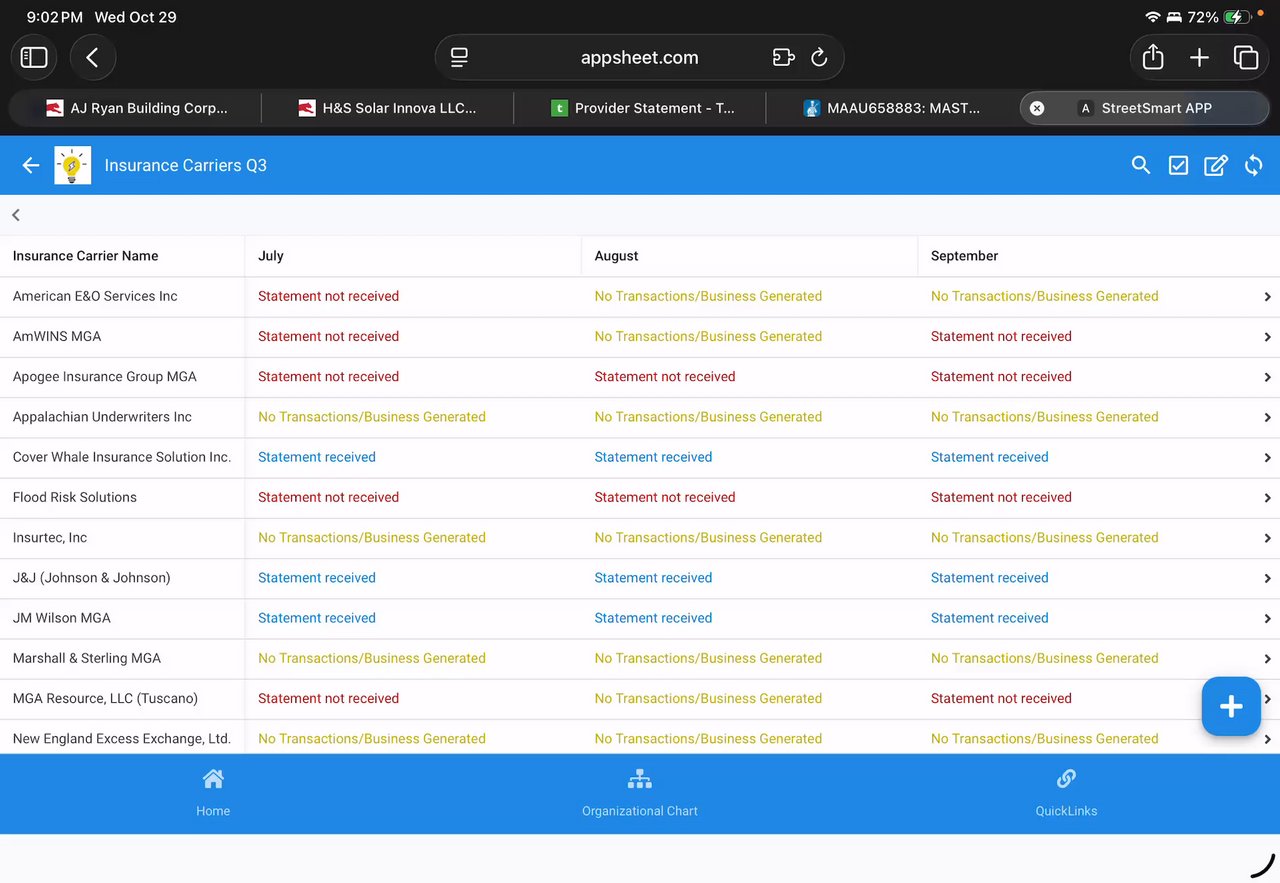Switch to the AJ Ryan Building Corp tab

pyautogui.click(x=137, y=108)
